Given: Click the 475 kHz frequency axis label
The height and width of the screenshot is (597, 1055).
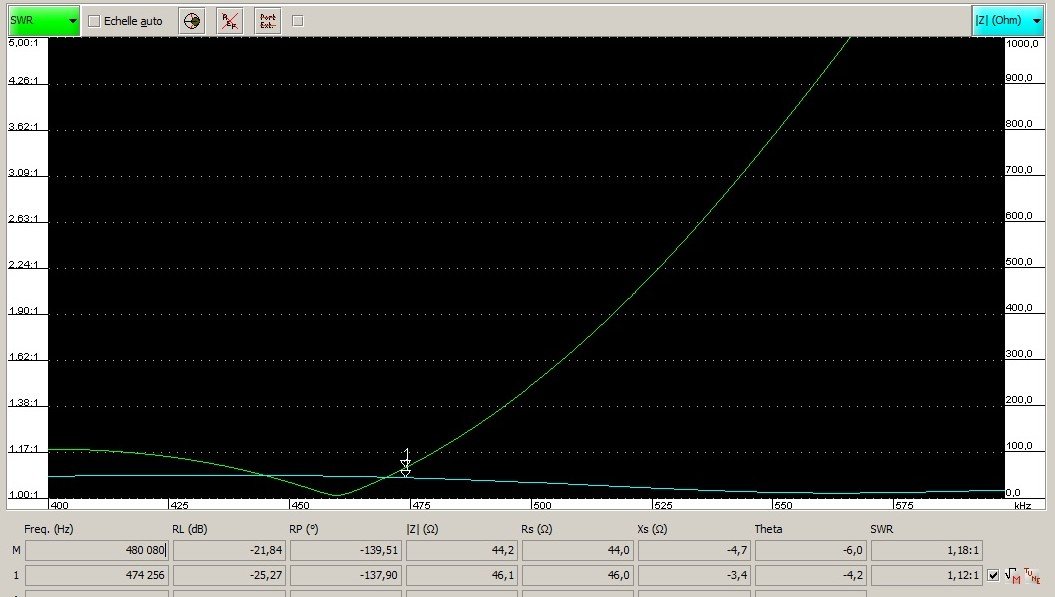Looking at the screenshot, I should 421,505.
